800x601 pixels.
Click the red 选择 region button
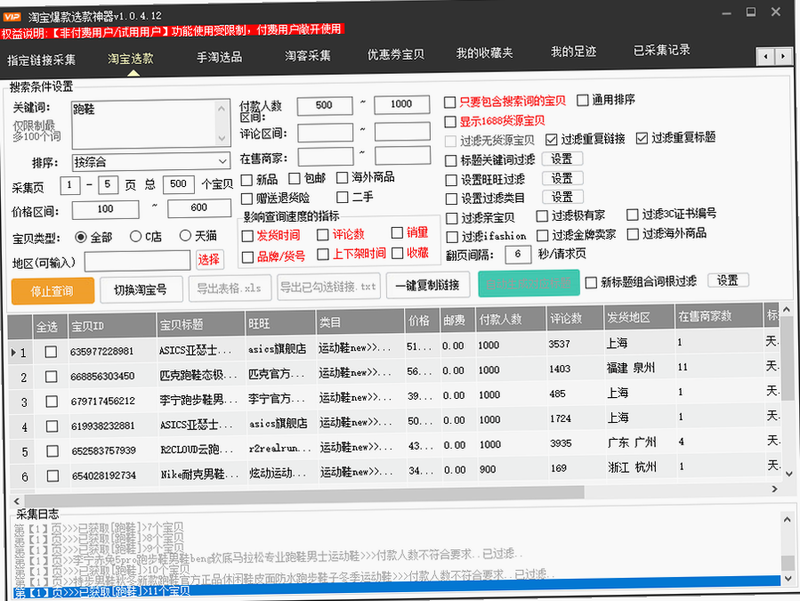pos(209,259)
